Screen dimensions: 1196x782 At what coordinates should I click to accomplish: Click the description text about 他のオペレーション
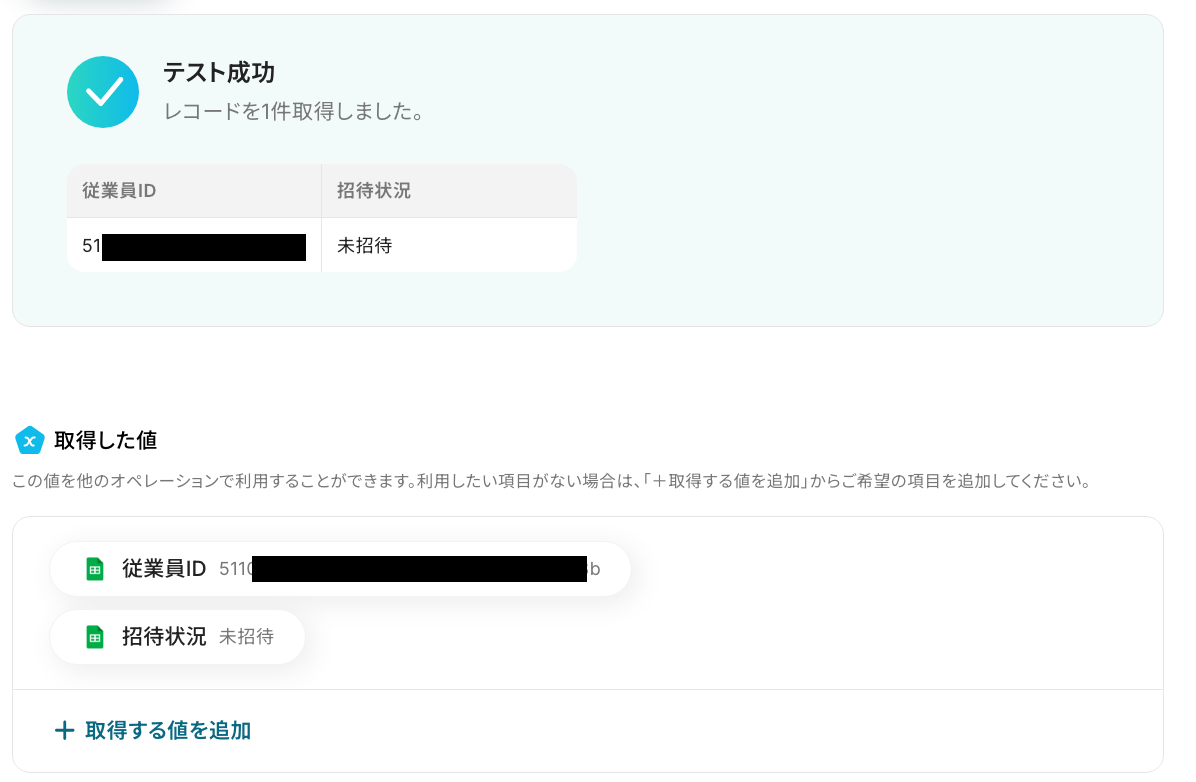click(552, 481)
